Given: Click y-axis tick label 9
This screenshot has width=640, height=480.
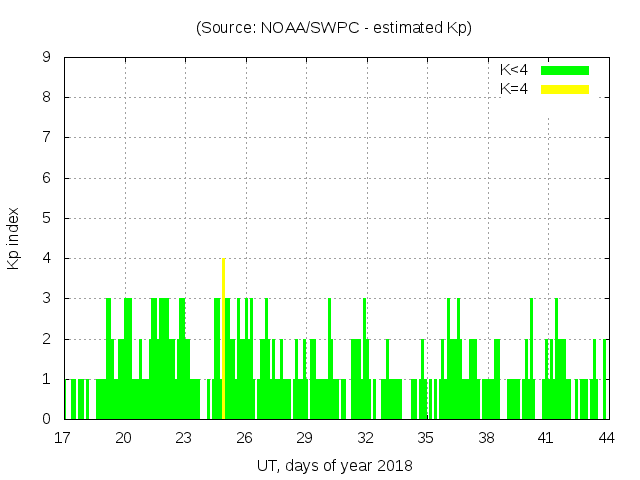Looking at the screenshot, I should point(46,58).
